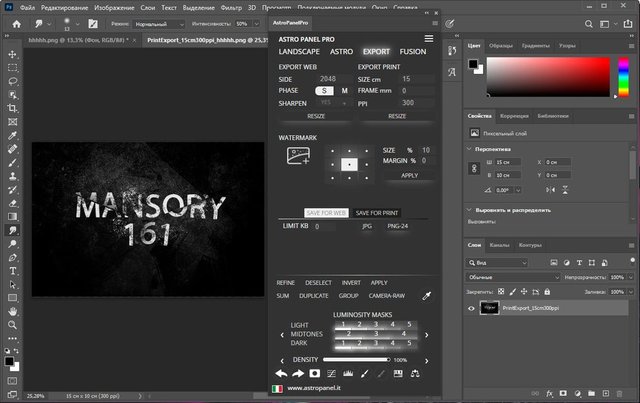
Task: Toggle lock position icon
Action: [x=524, y=292]
